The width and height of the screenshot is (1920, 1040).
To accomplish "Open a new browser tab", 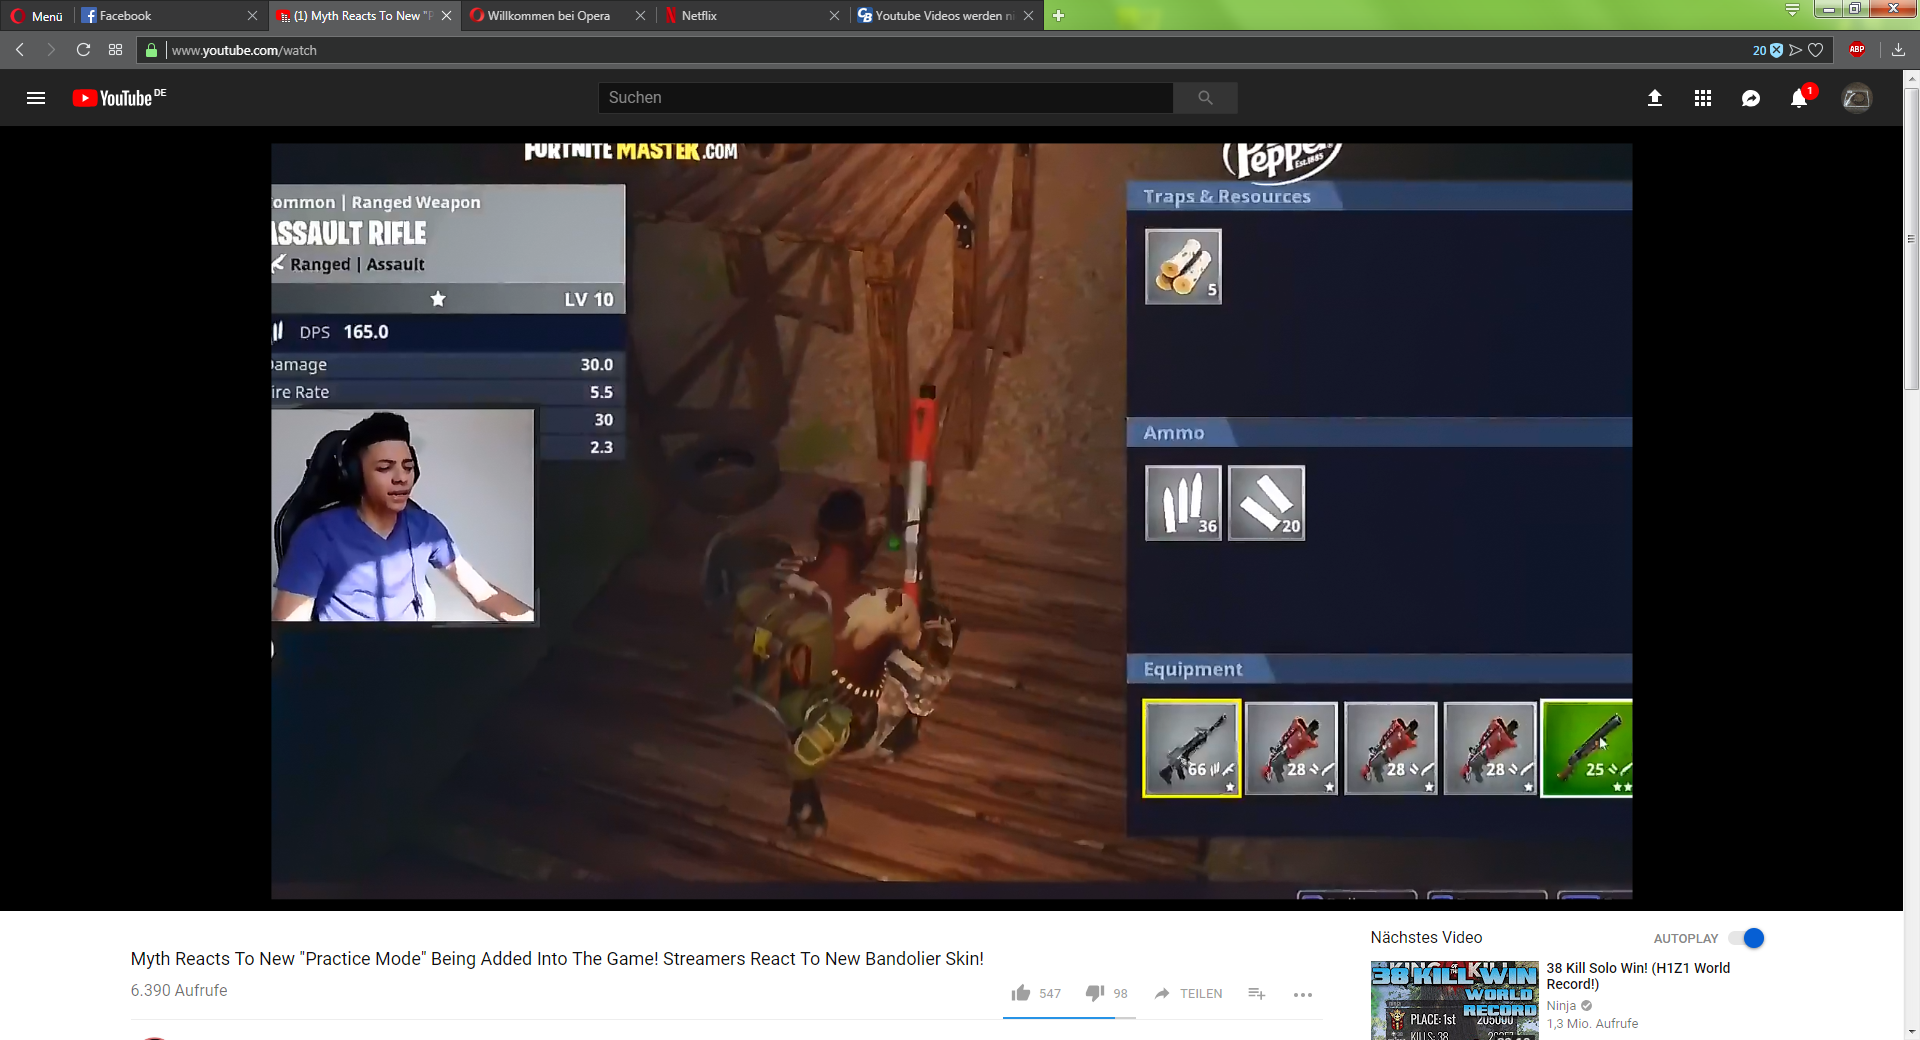I will tap(1058, 15).
